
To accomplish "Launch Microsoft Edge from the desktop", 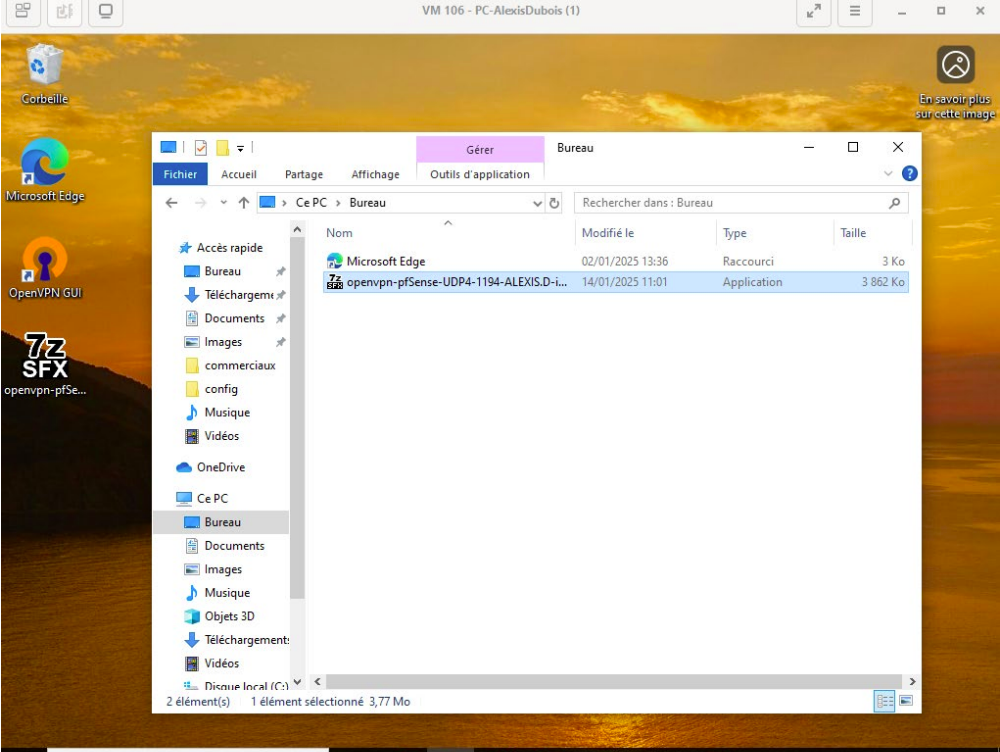I will [x=45, y=170].
